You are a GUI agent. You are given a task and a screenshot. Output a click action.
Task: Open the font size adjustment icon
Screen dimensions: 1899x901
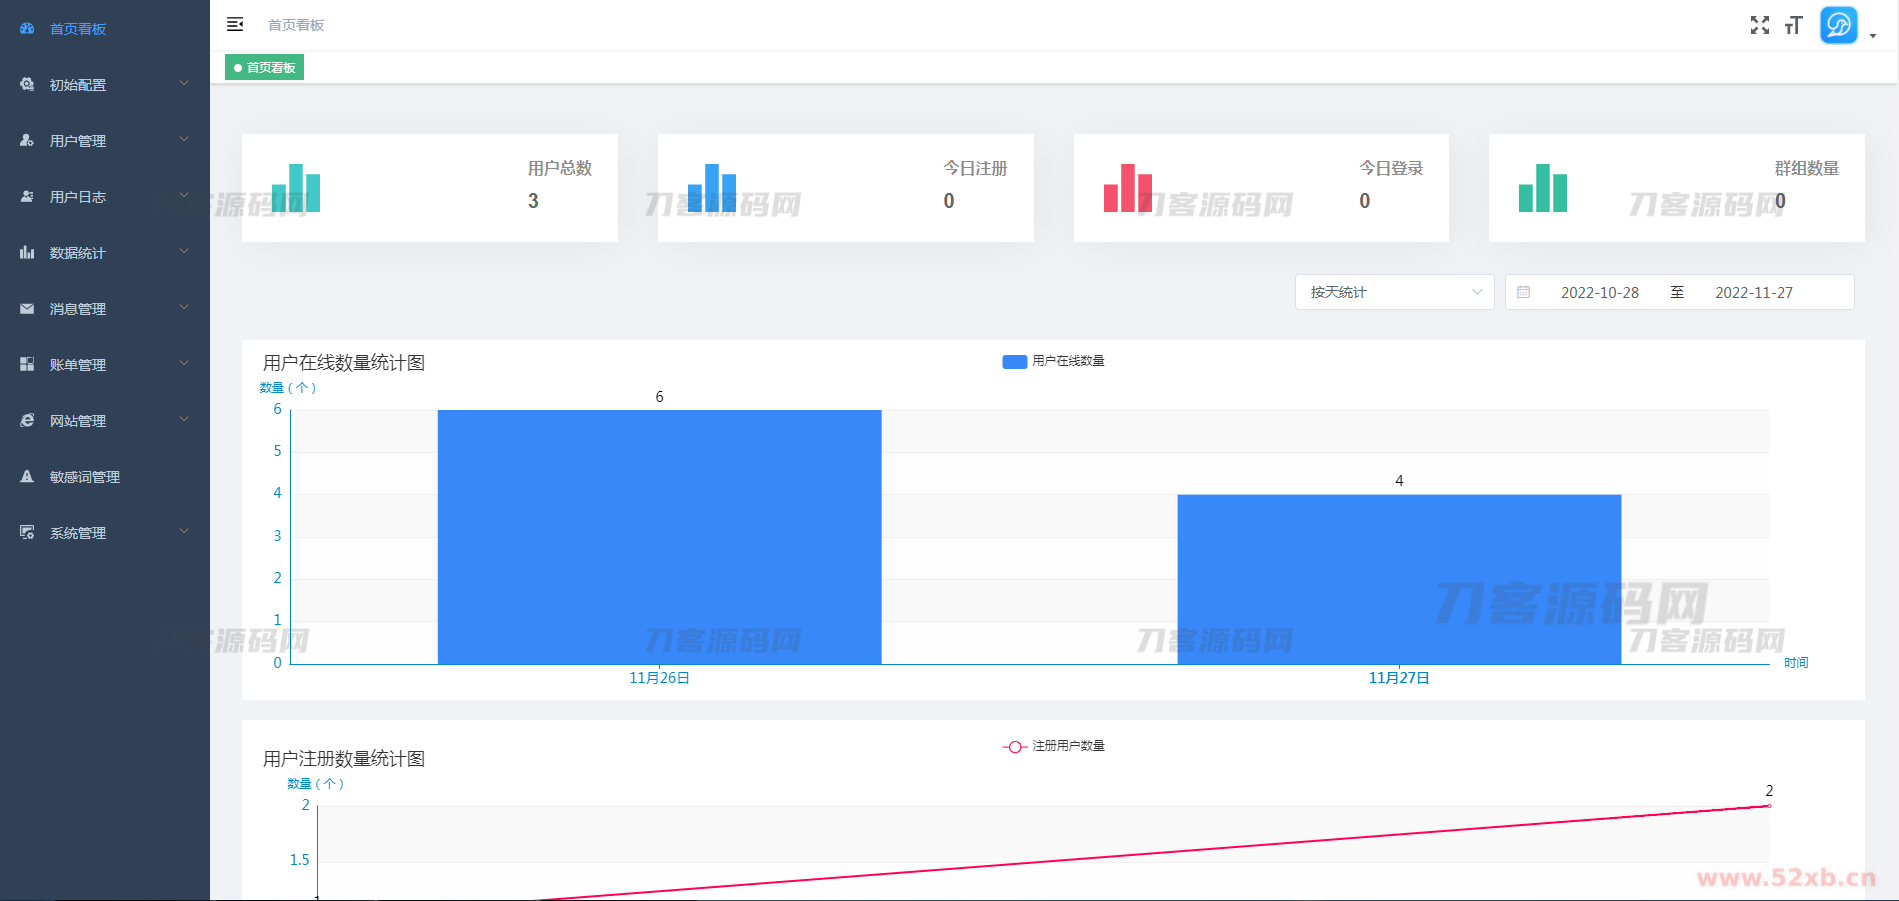1793,25
